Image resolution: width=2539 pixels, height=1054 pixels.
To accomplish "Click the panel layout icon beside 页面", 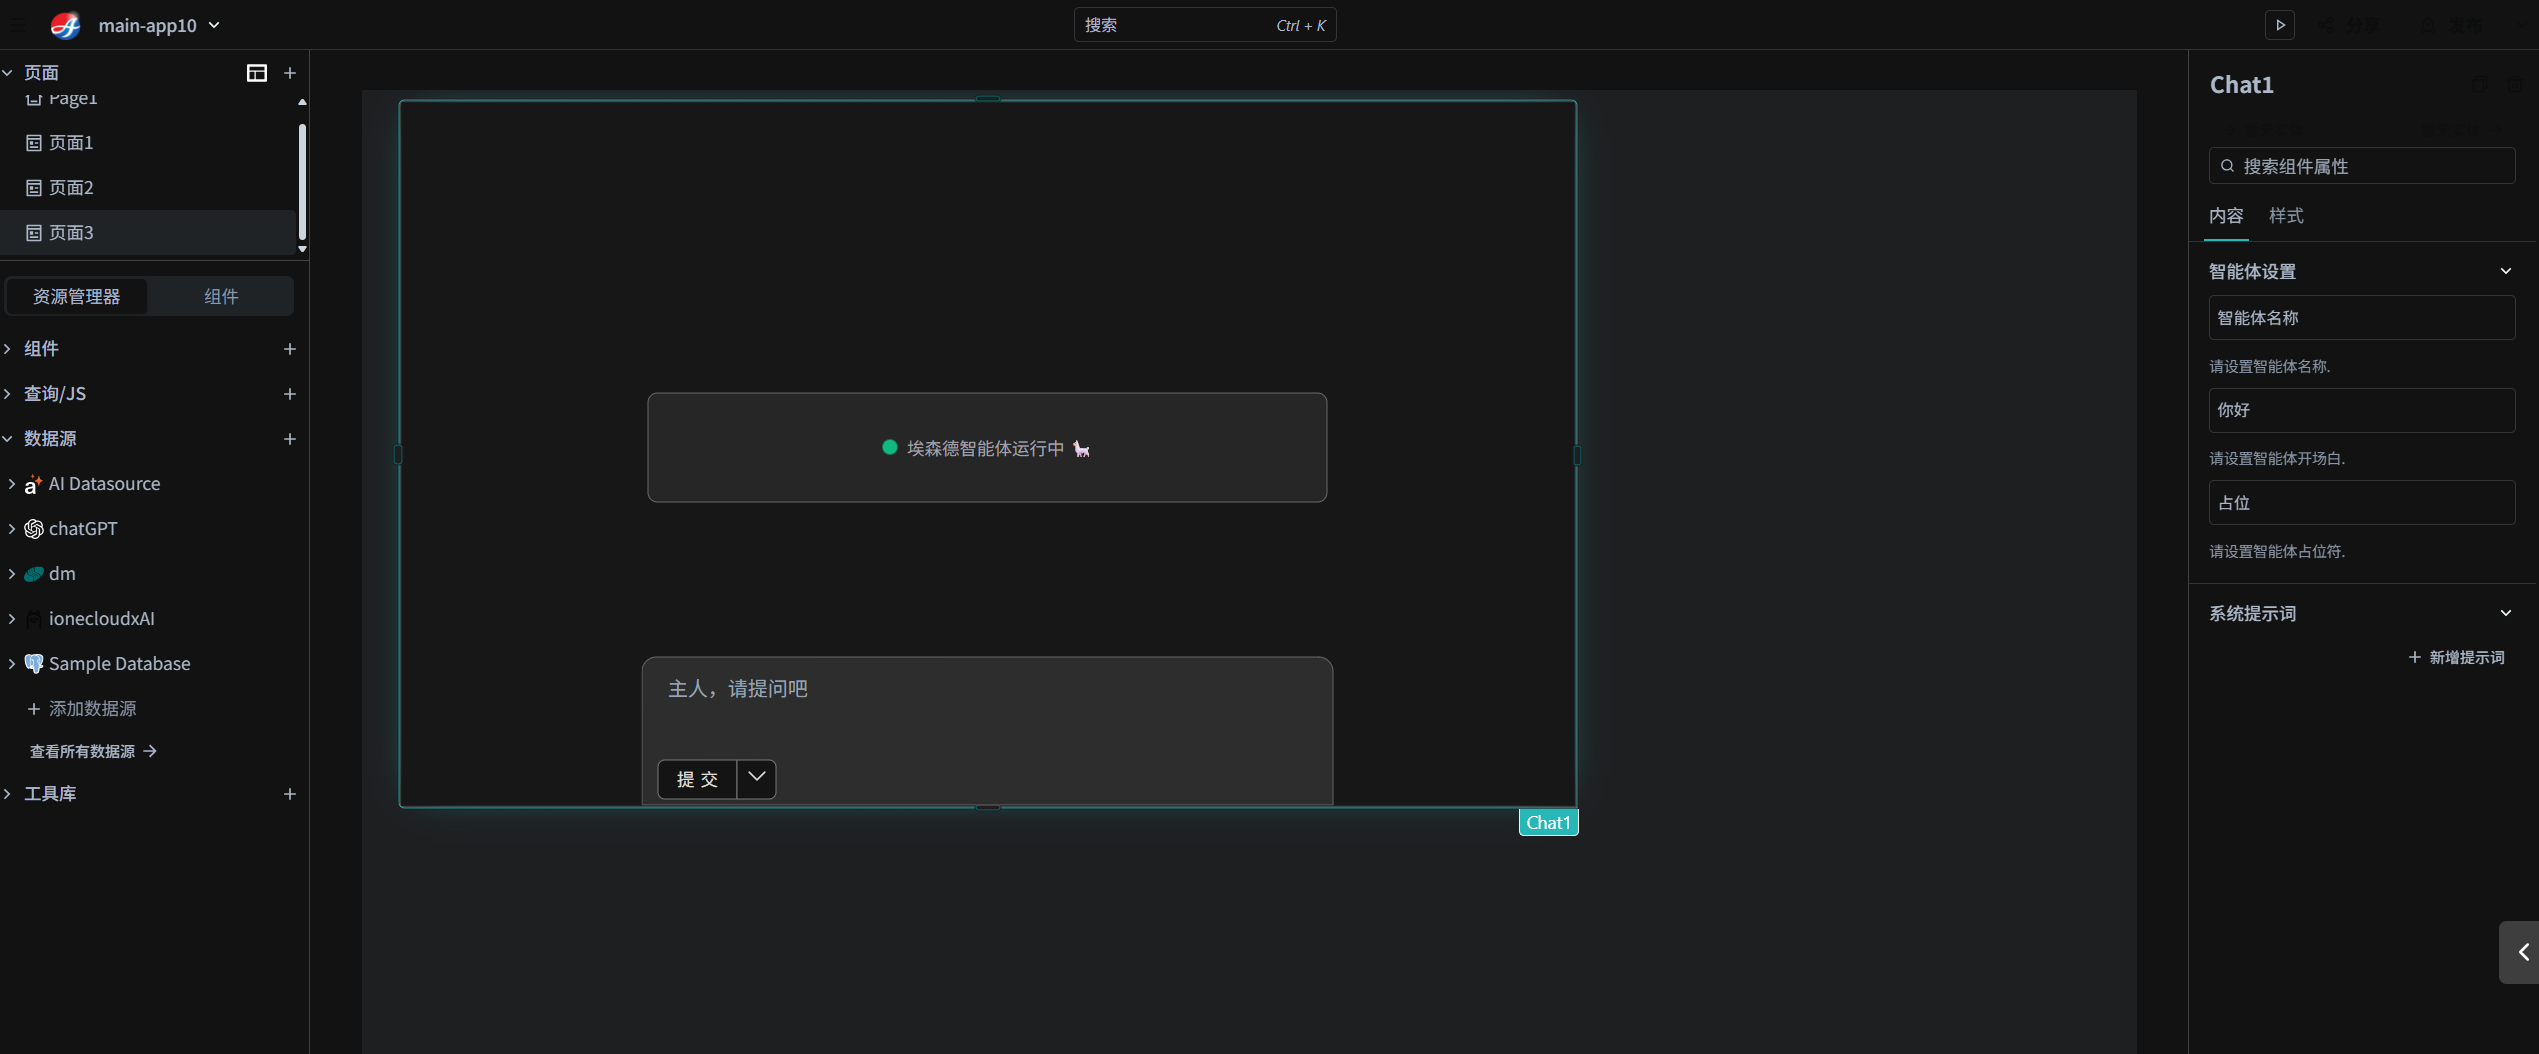I will click(x=257, y=73).
